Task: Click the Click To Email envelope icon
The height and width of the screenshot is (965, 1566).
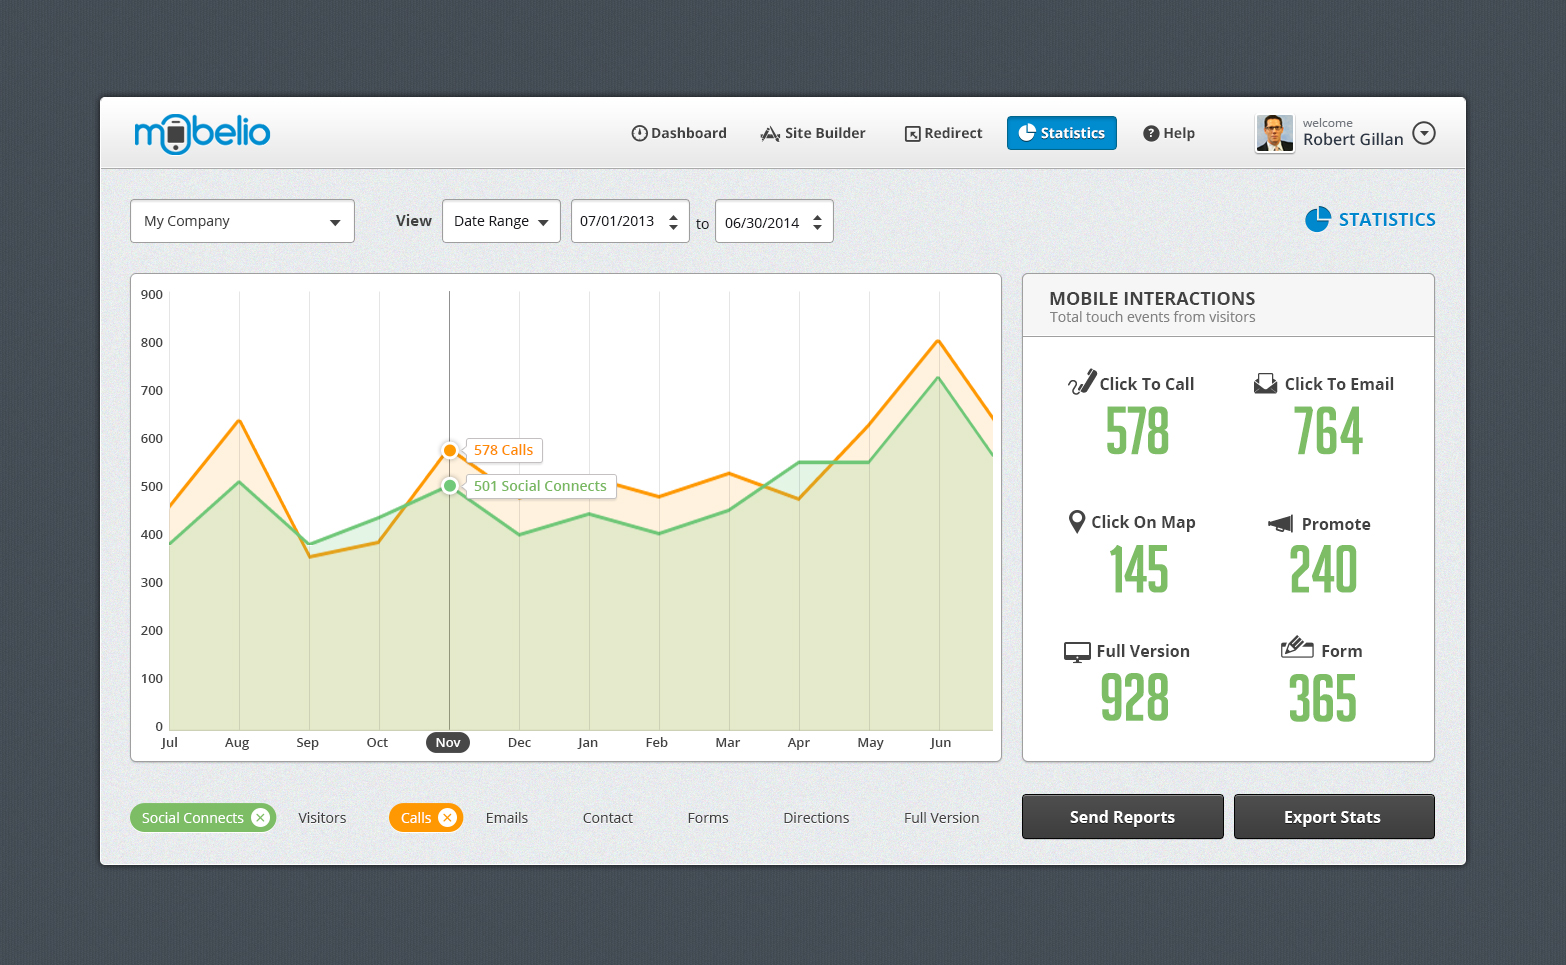Action: (x=1265, y=384)
